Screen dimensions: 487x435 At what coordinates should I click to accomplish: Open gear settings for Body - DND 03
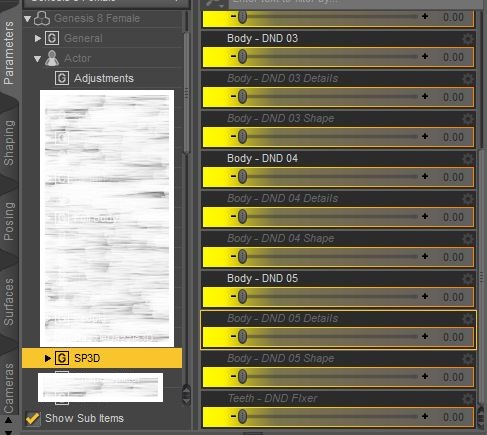[468, 39]
